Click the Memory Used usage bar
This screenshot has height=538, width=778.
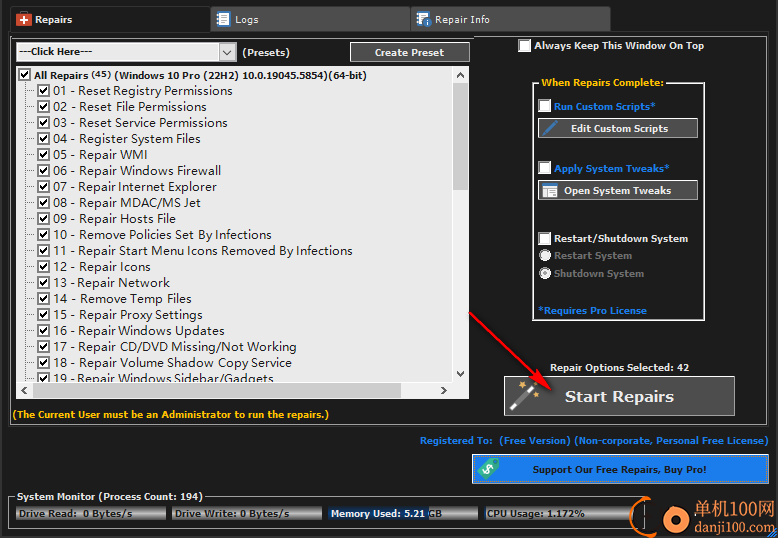tap(403, 514)
